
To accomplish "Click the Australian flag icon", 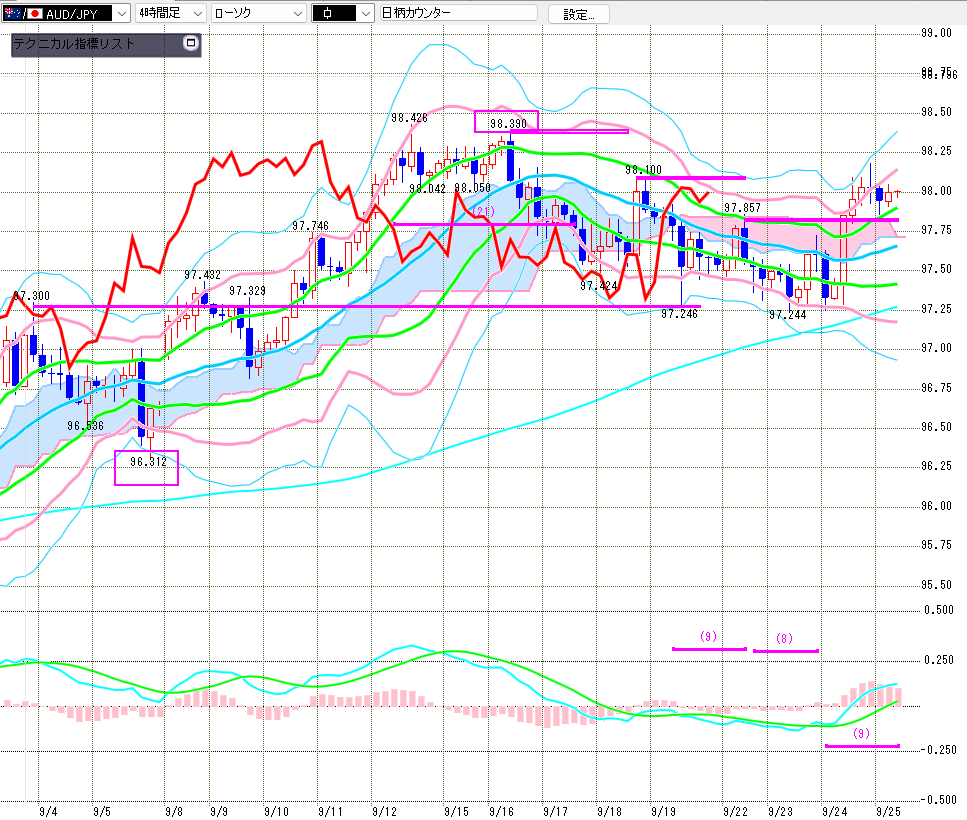I will point(11,13).
